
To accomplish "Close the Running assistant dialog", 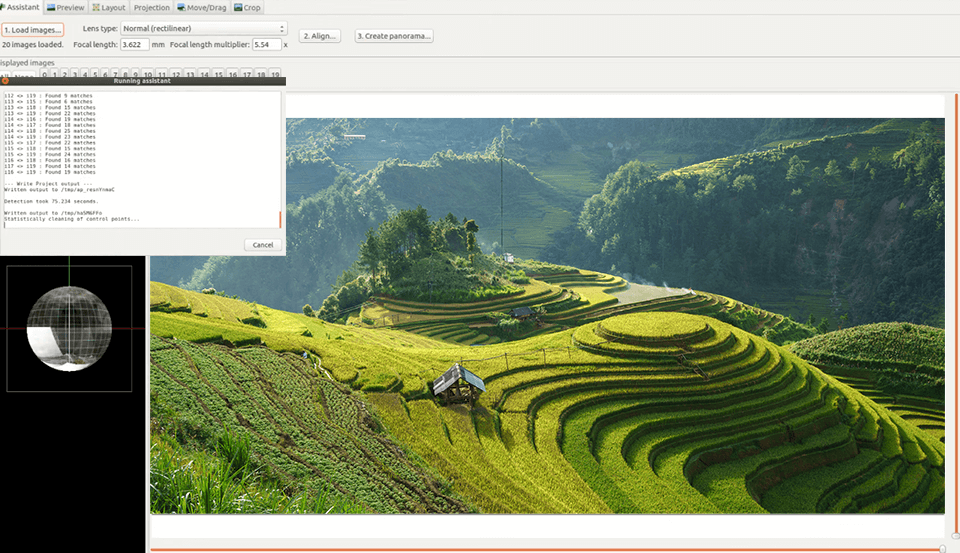I will coord(5,81).
